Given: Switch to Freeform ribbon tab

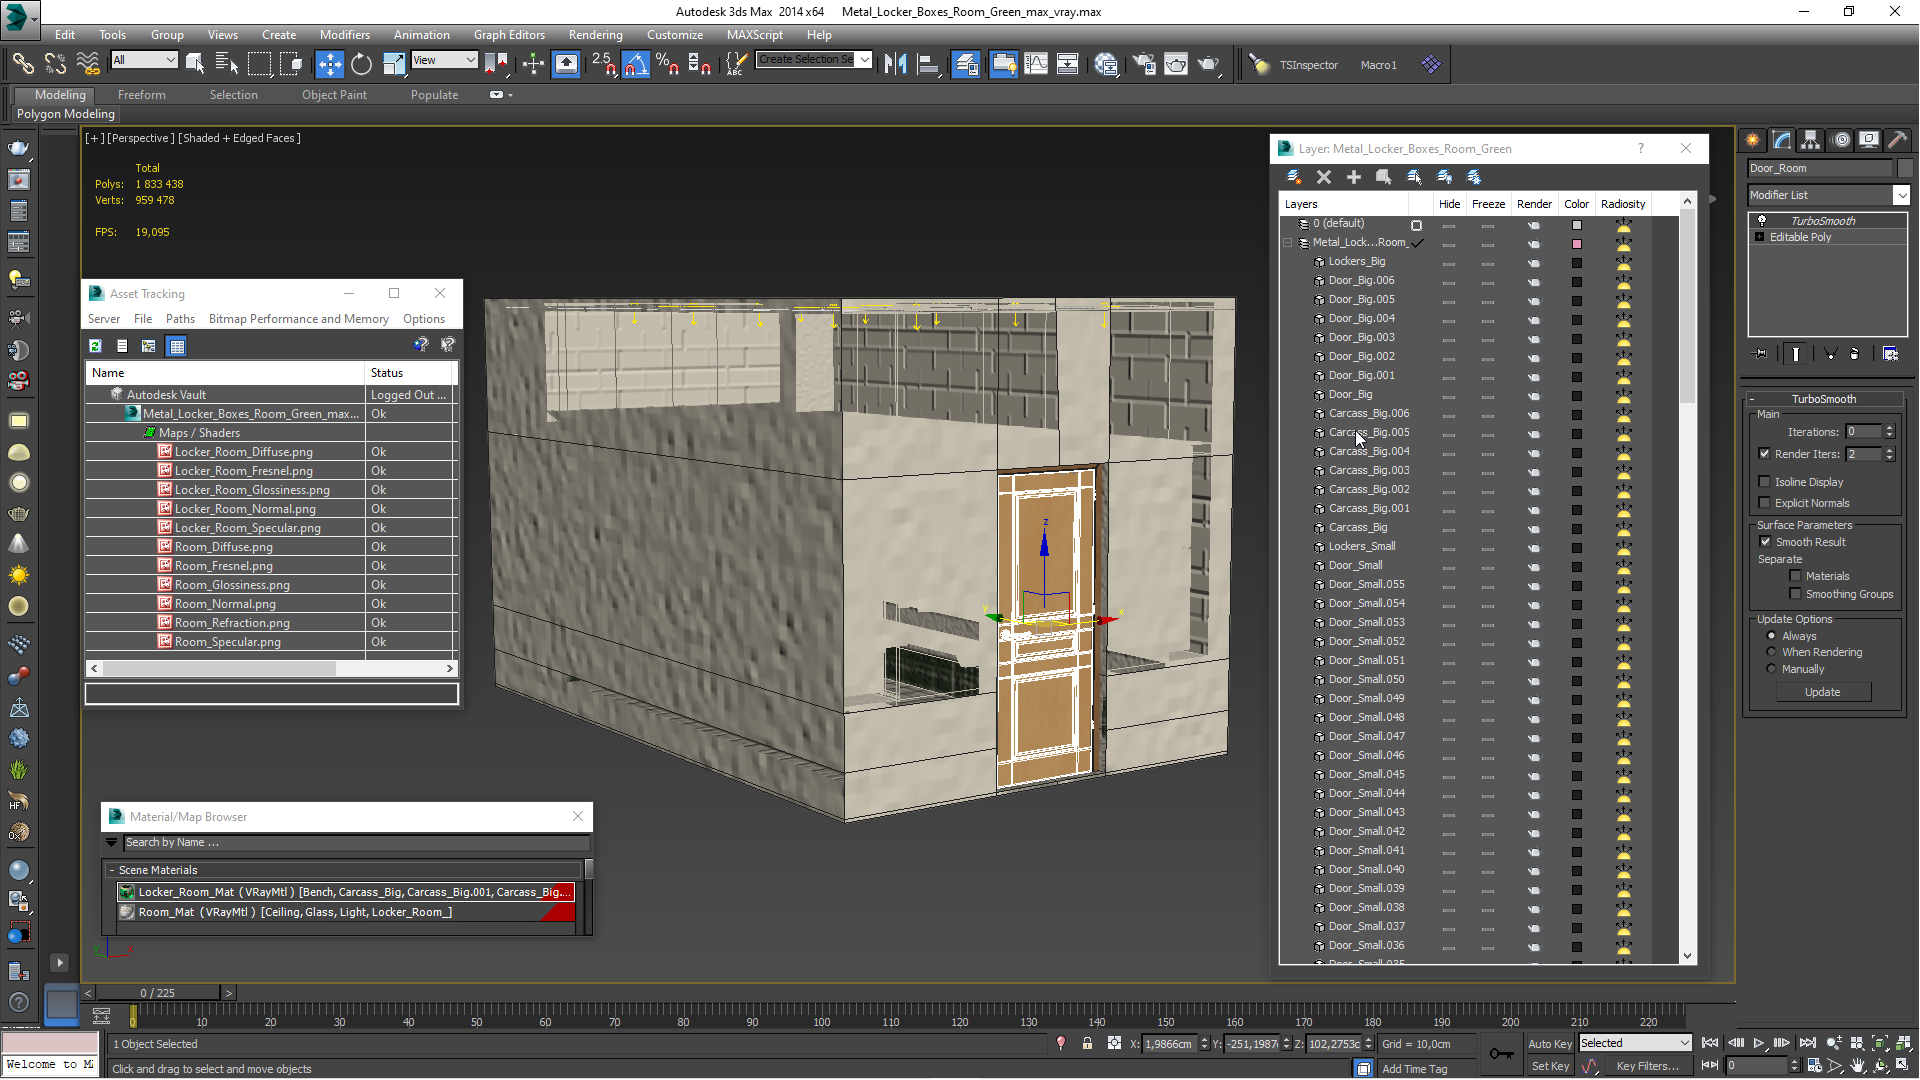Looking at the screenshot, I should coord(142,95).
